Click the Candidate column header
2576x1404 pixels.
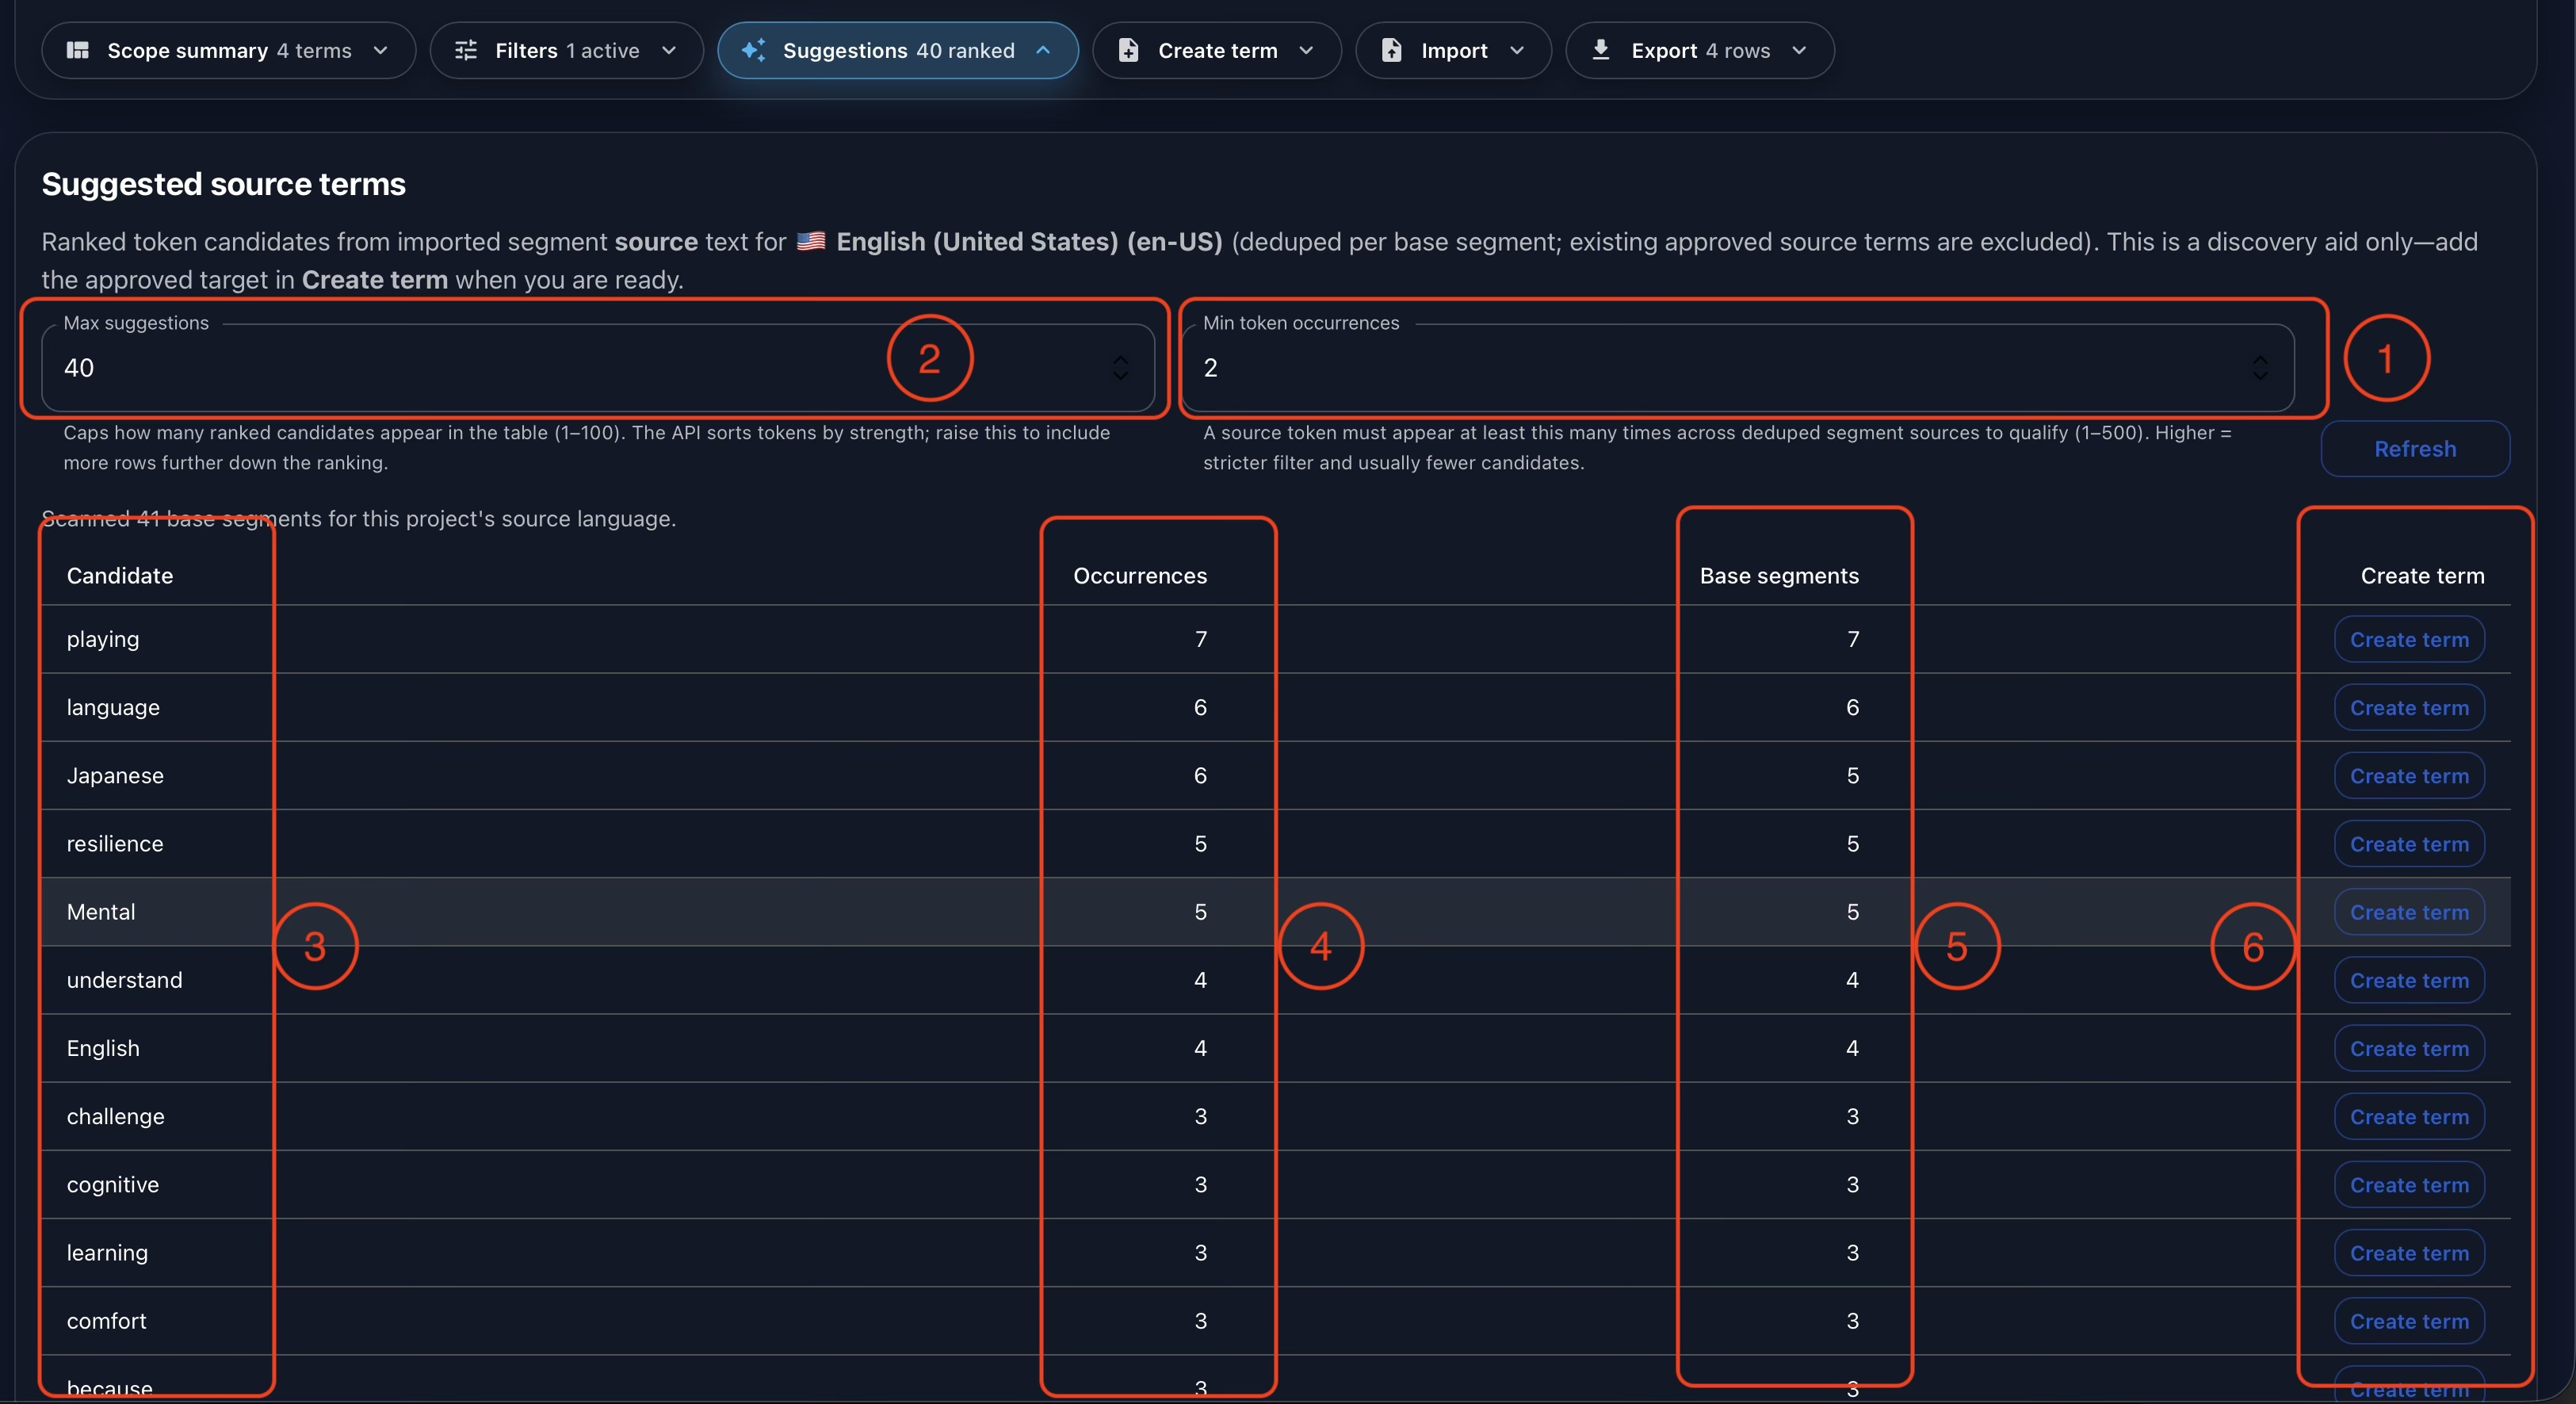[120, 575]
